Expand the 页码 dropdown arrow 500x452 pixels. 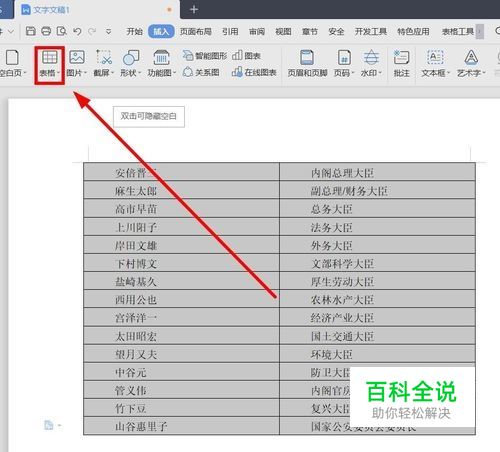(x=352, y=73)
